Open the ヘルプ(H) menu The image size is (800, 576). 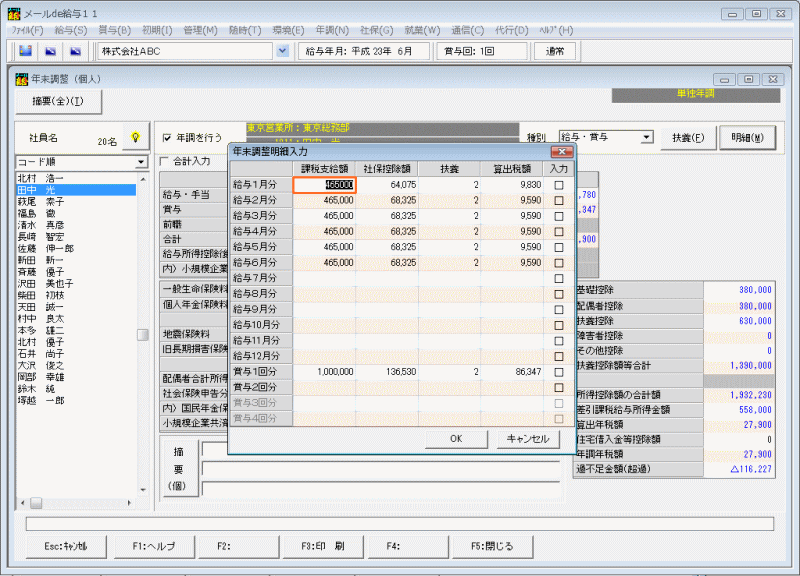(556, 30)
